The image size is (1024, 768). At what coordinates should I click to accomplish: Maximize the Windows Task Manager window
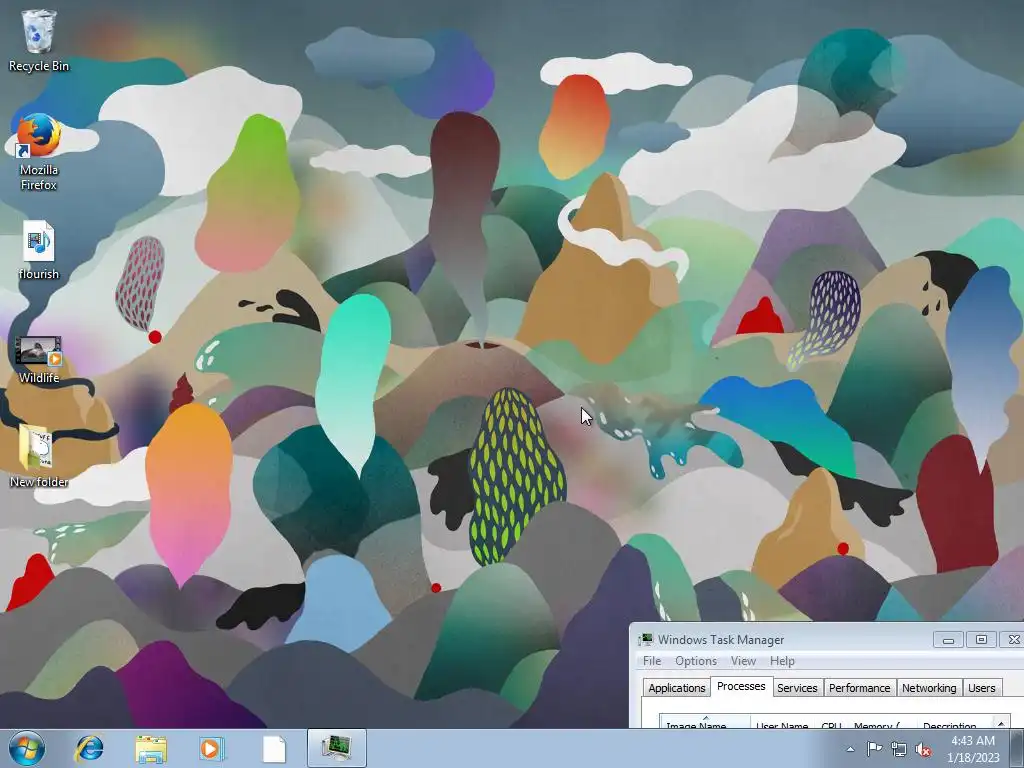click(981, 640)
